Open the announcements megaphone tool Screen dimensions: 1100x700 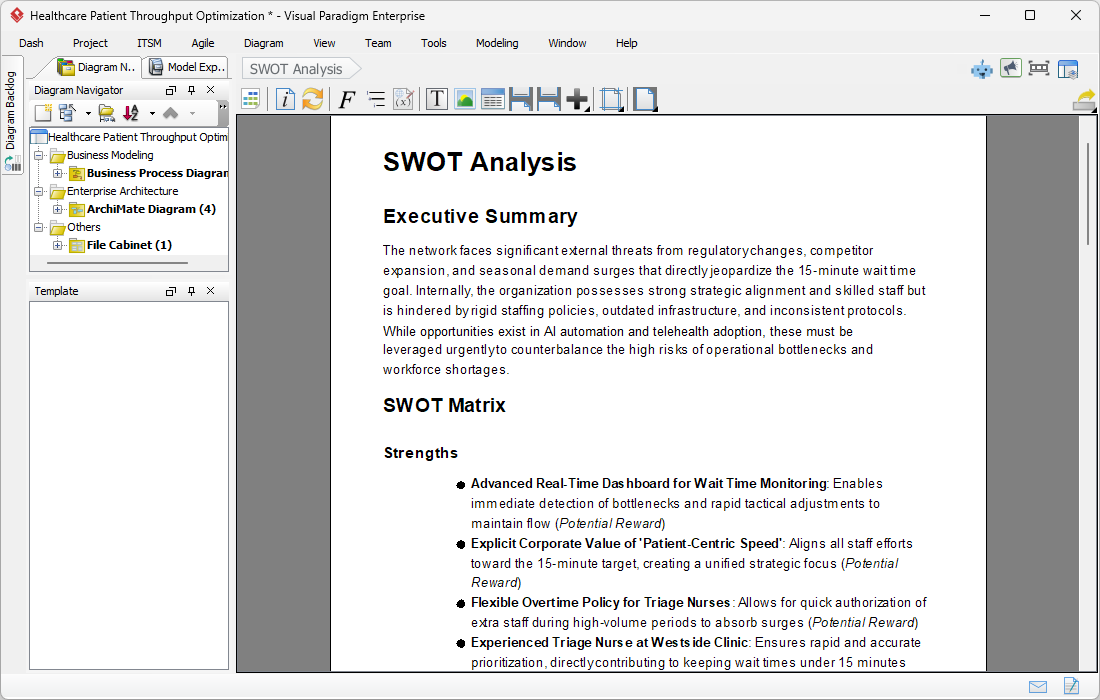pos(1010,69)
